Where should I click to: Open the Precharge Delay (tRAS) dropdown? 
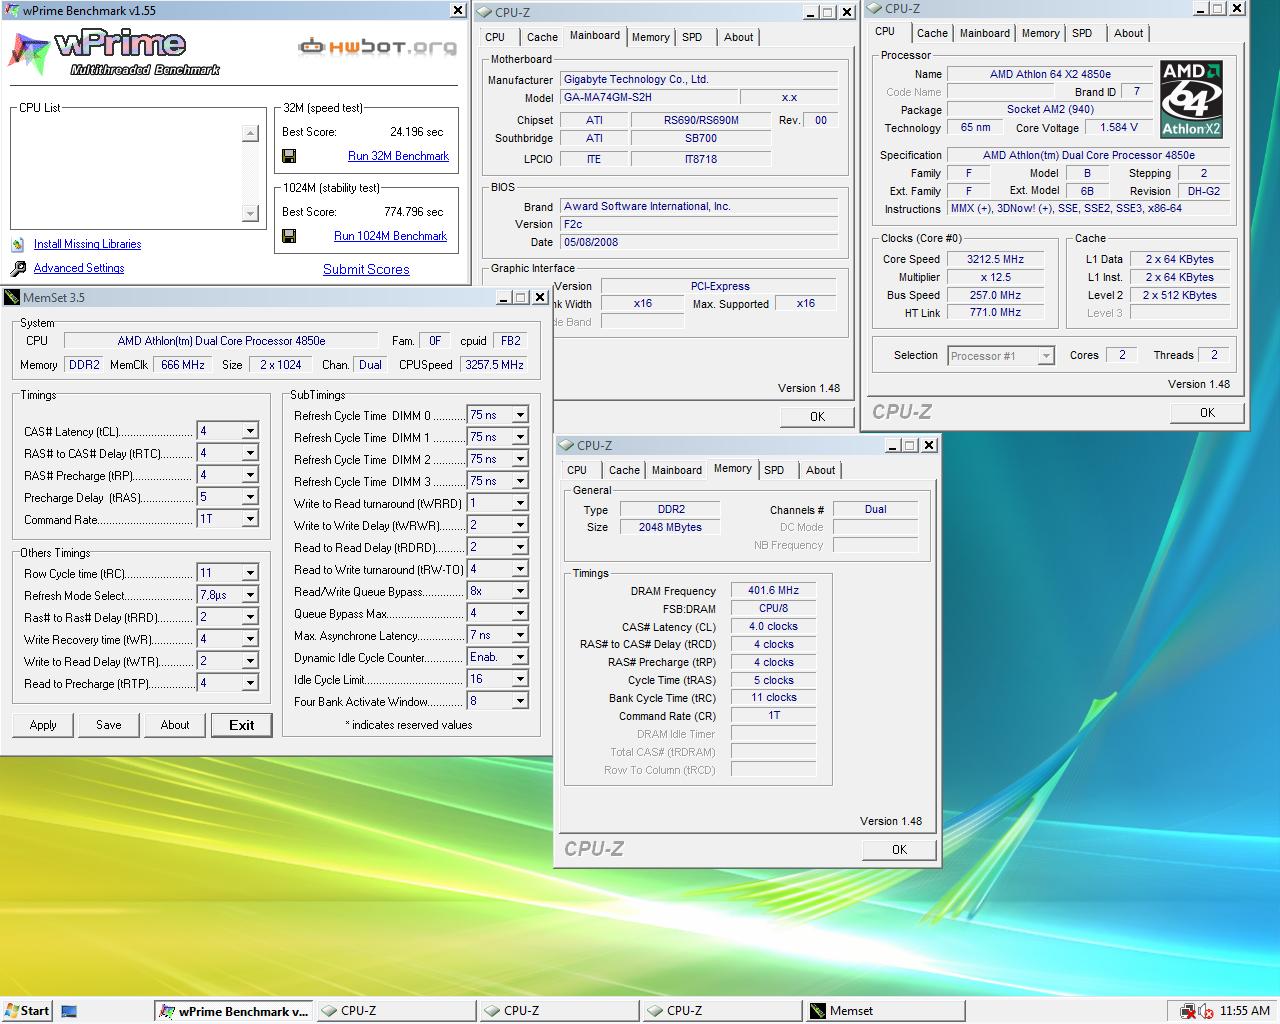click(x=250, y=497)
